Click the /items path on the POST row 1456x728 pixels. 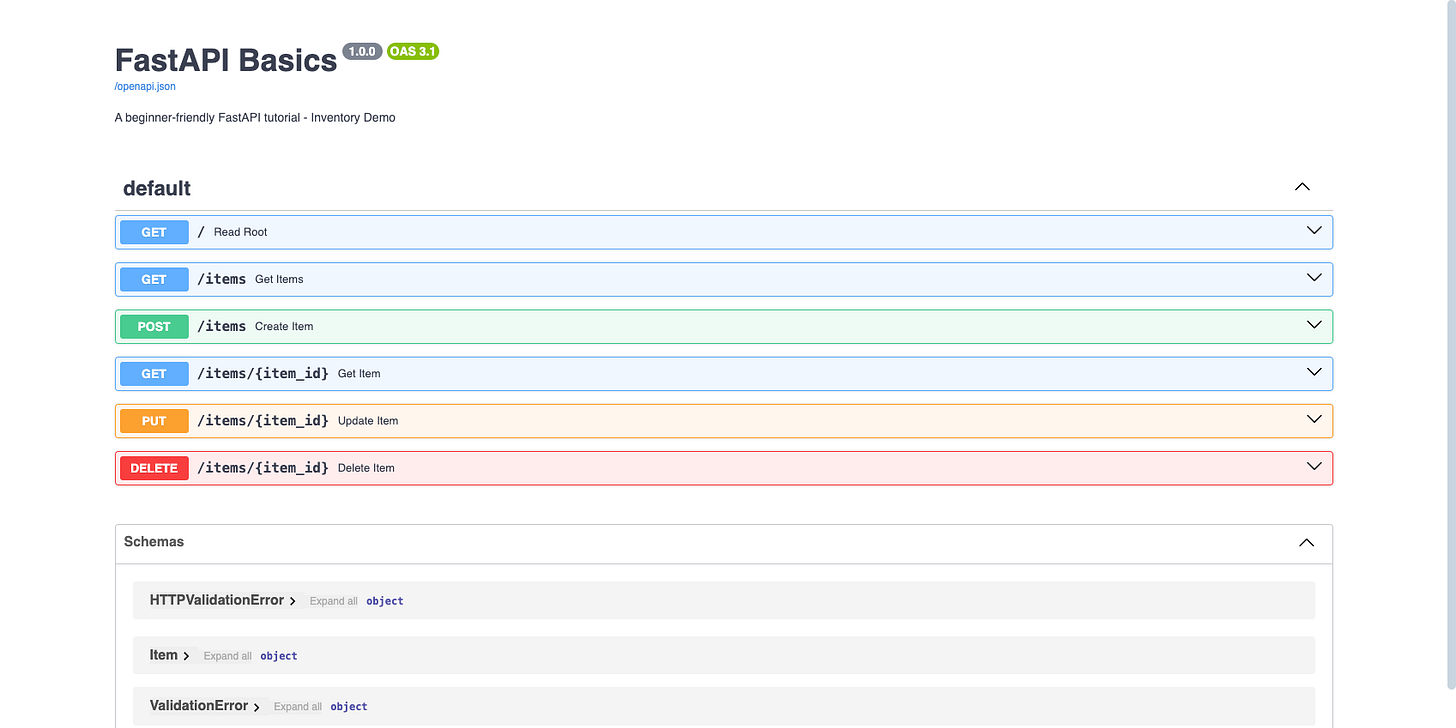point(221,326)
